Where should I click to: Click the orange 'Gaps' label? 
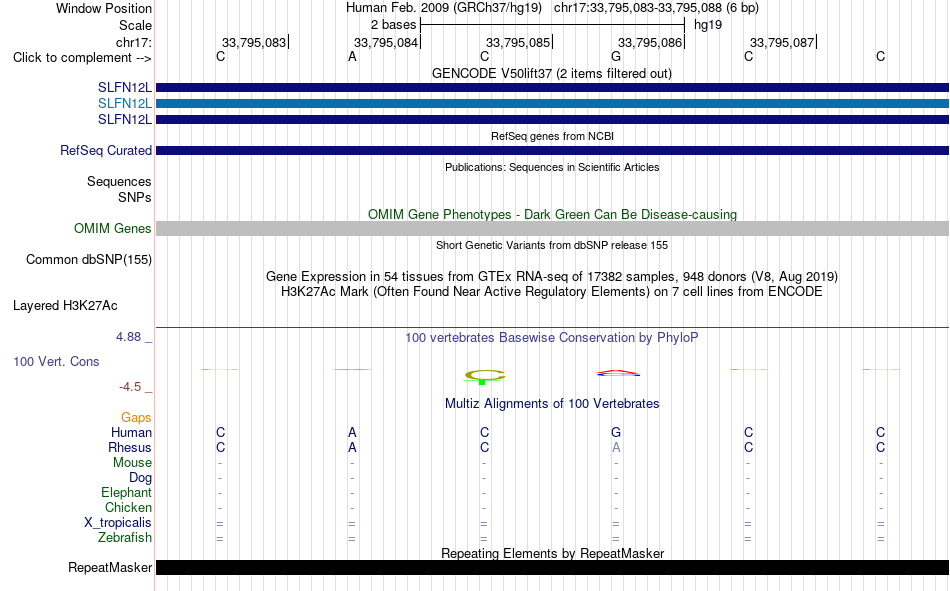[x=136, y=418]
